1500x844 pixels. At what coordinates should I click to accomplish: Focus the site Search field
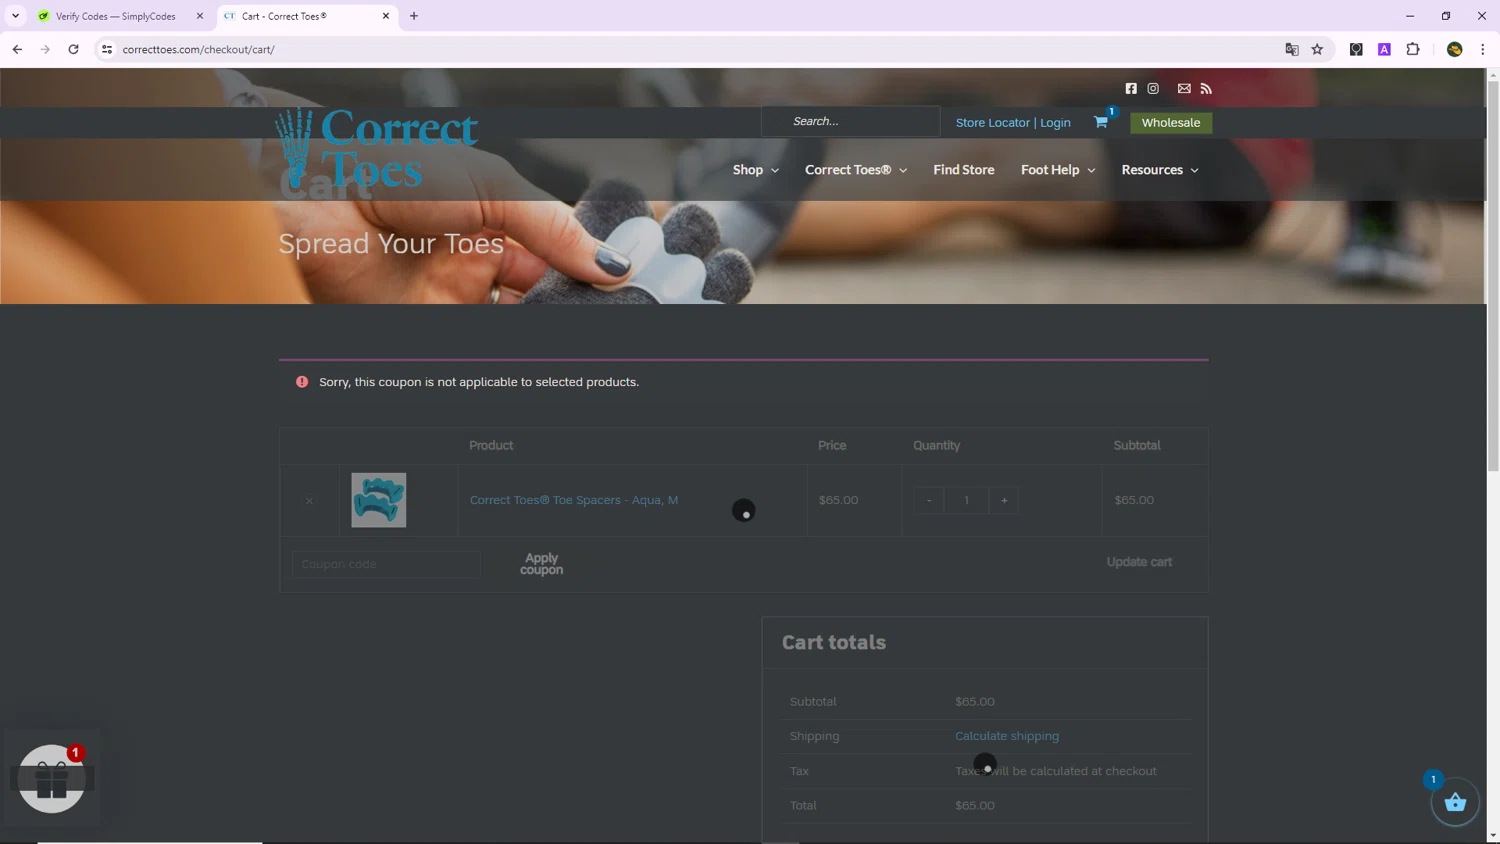pos(850,121)
